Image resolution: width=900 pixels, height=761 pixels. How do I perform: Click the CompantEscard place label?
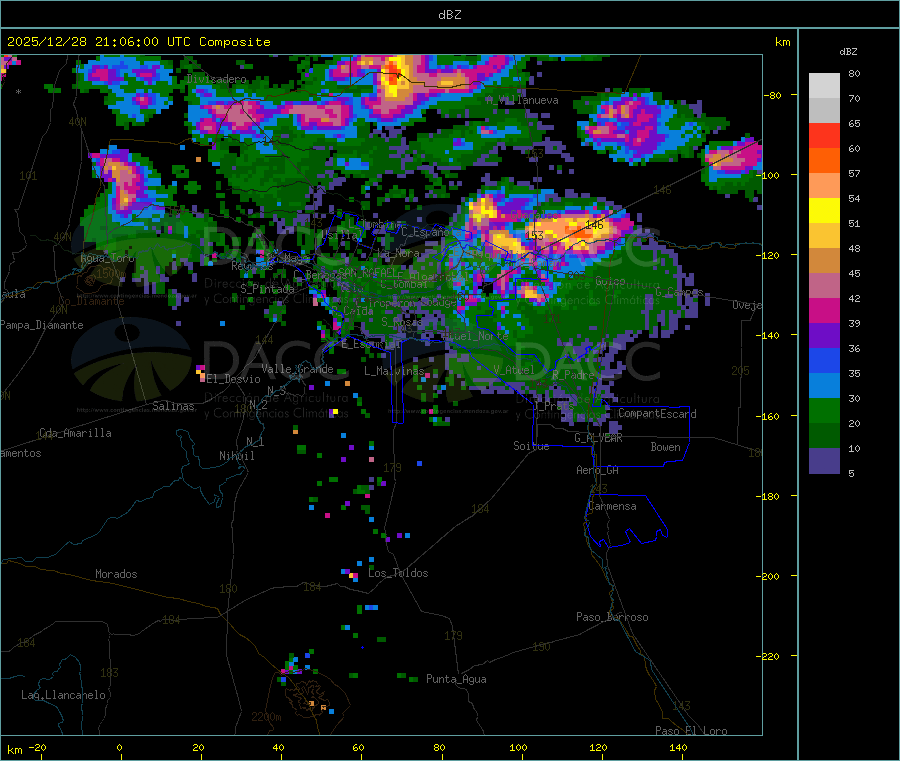coord(657,414)
